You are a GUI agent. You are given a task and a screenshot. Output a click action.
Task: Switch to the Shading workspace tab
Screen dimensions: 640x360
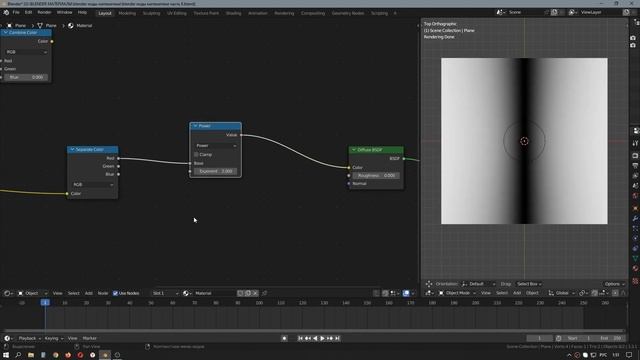point(233,13)
